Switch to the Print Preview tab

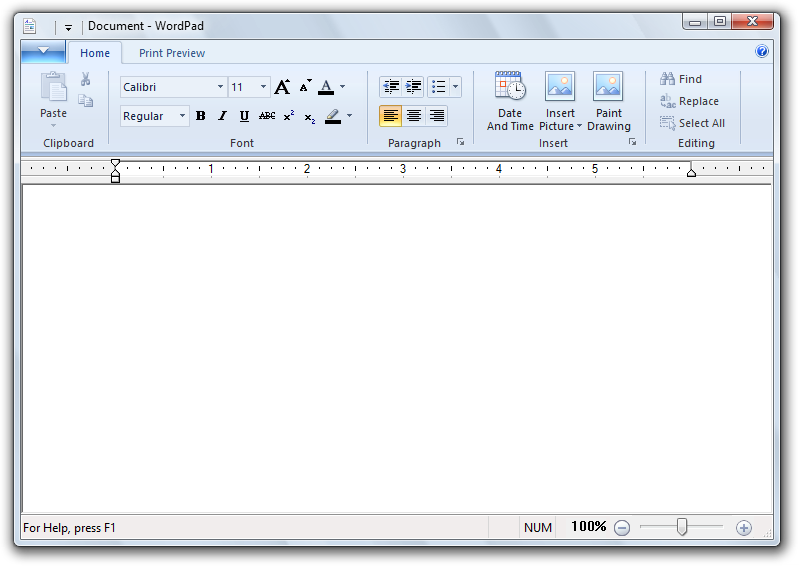click(172, 53)
